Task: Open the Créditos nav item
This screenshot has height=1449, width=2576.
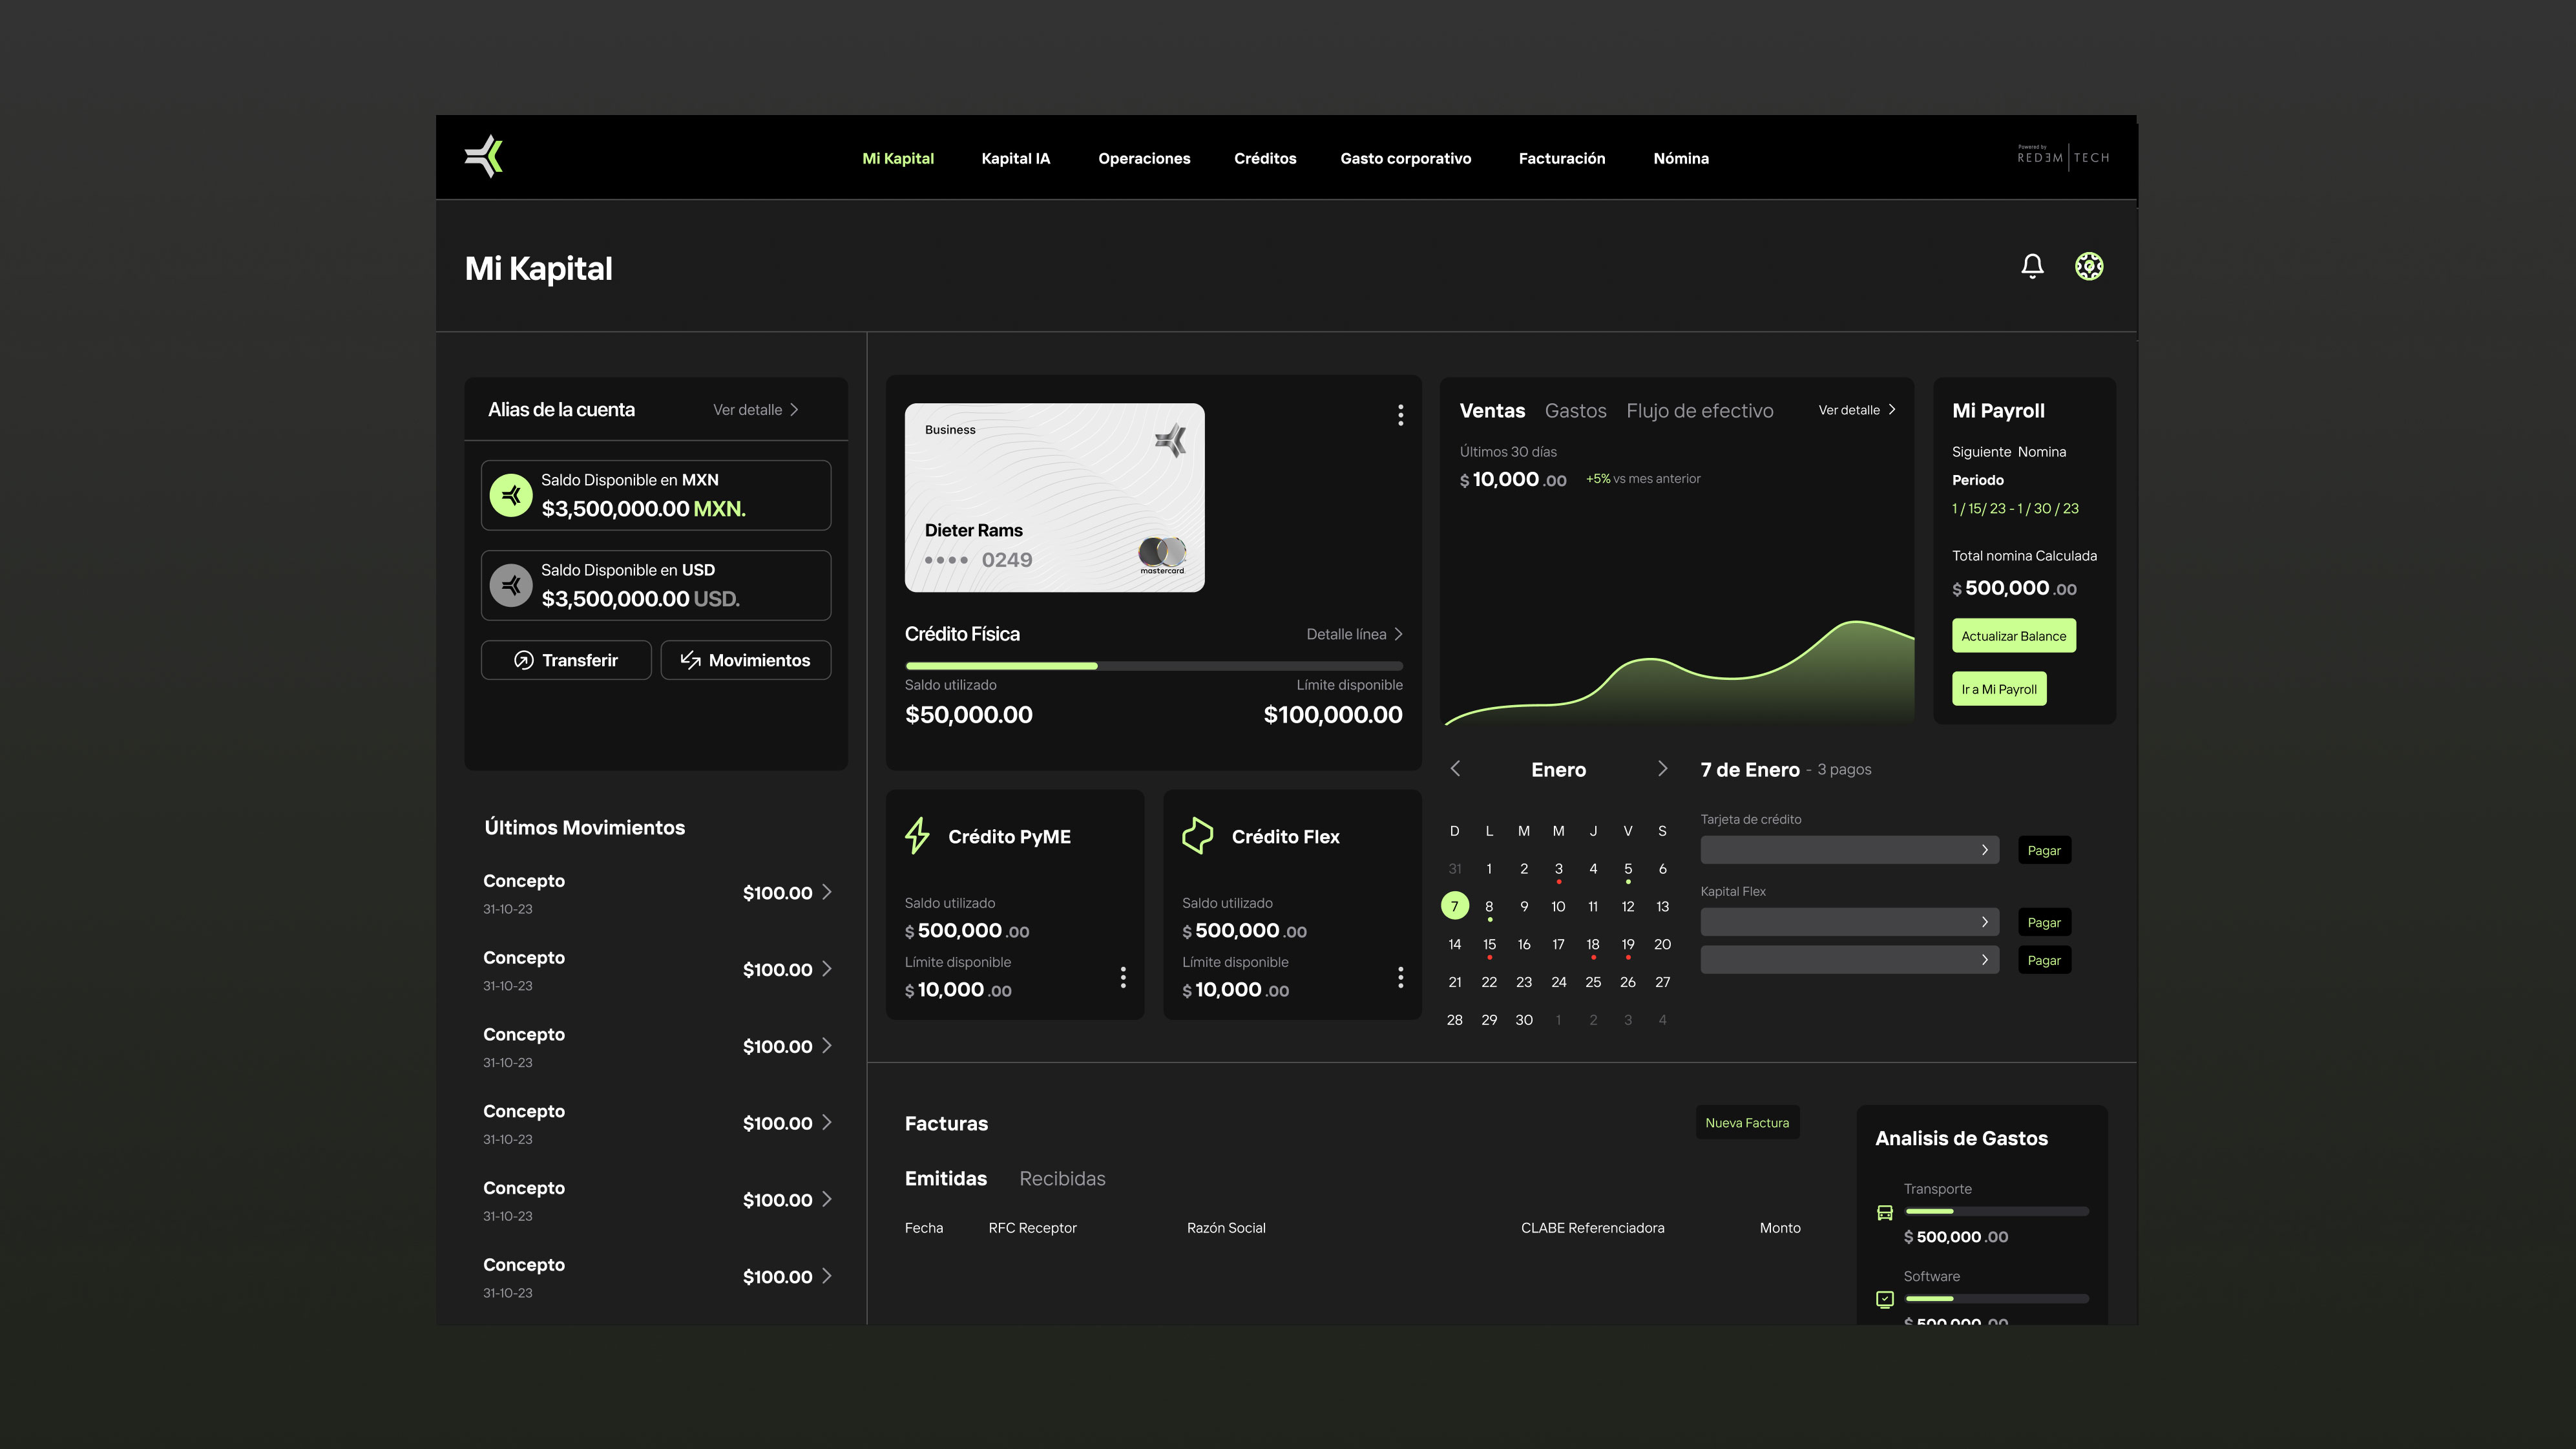Action: pos(1265,158)
